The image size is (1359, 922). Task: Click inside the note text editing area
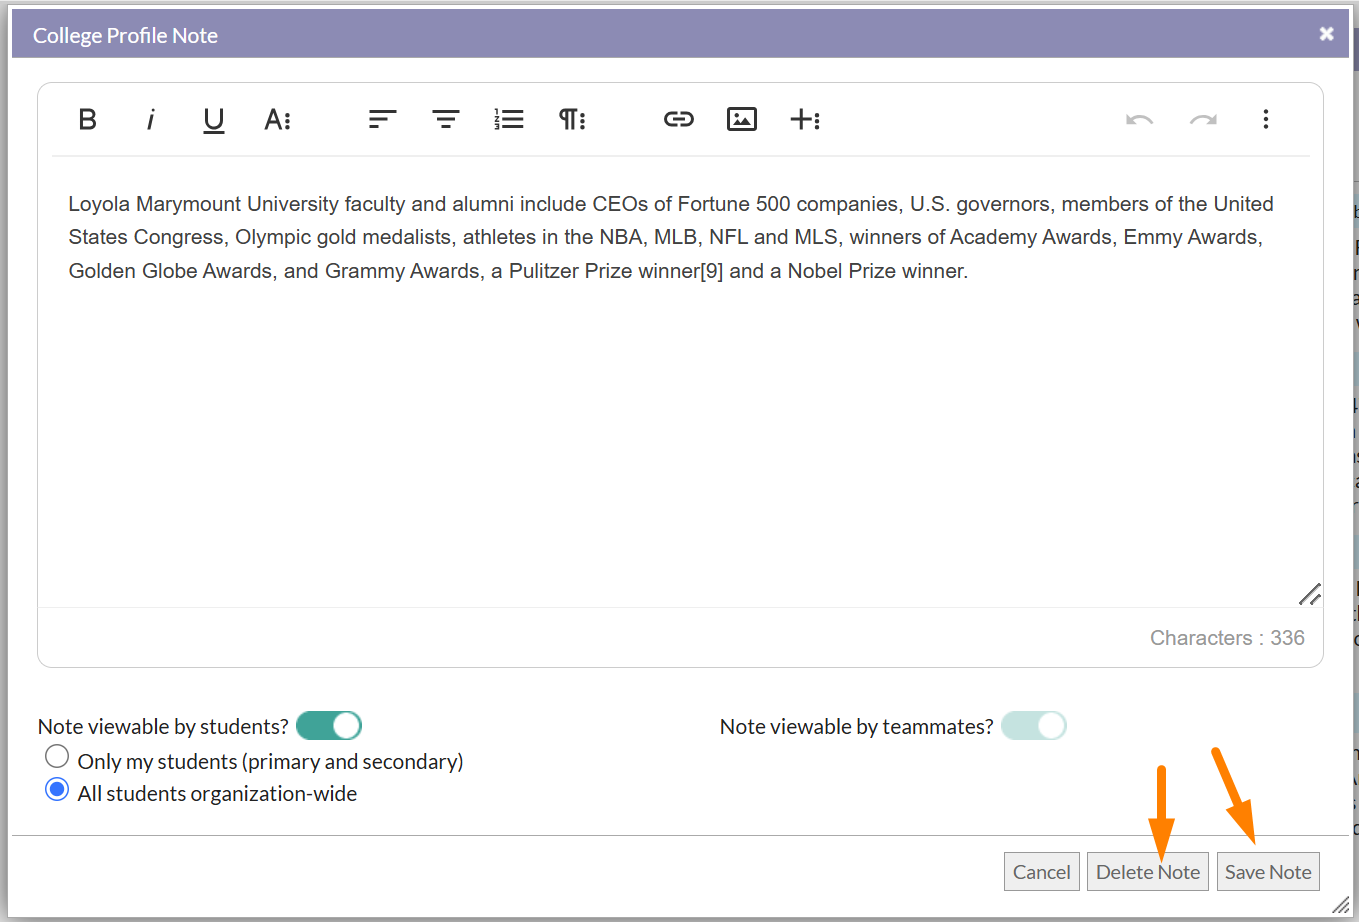[680, 382]
